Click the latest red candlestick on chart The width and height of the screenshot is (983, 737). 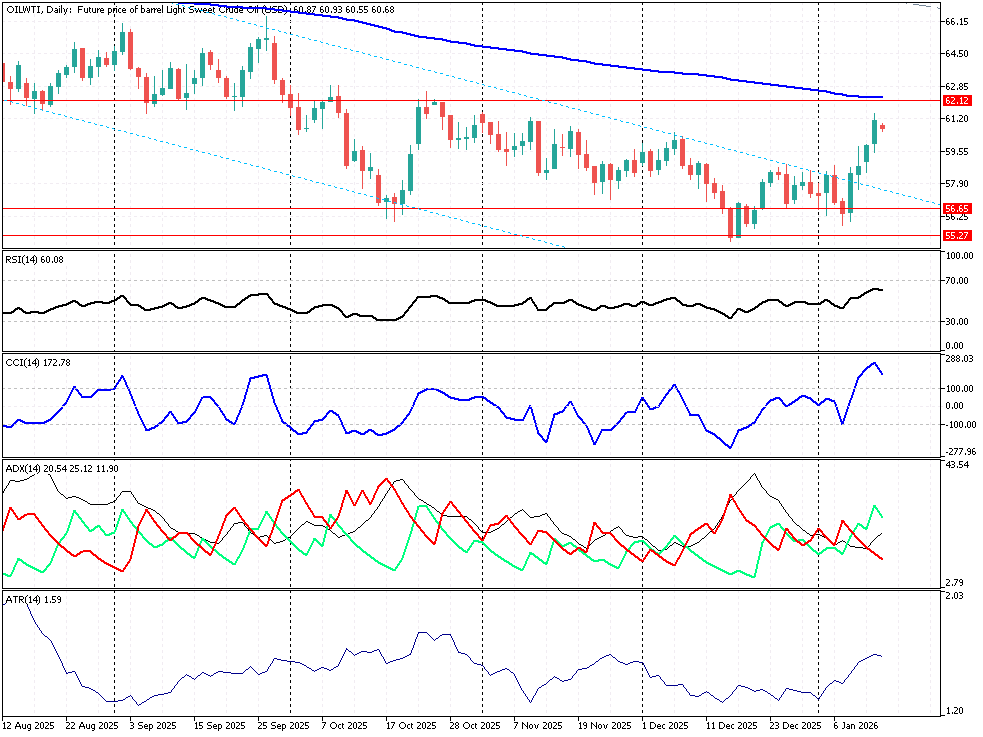[883, 127]
